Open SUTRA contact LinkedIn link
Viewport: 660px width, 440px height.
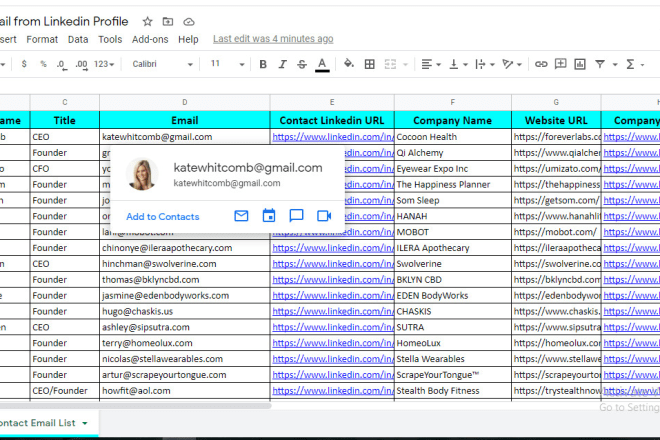333,327
